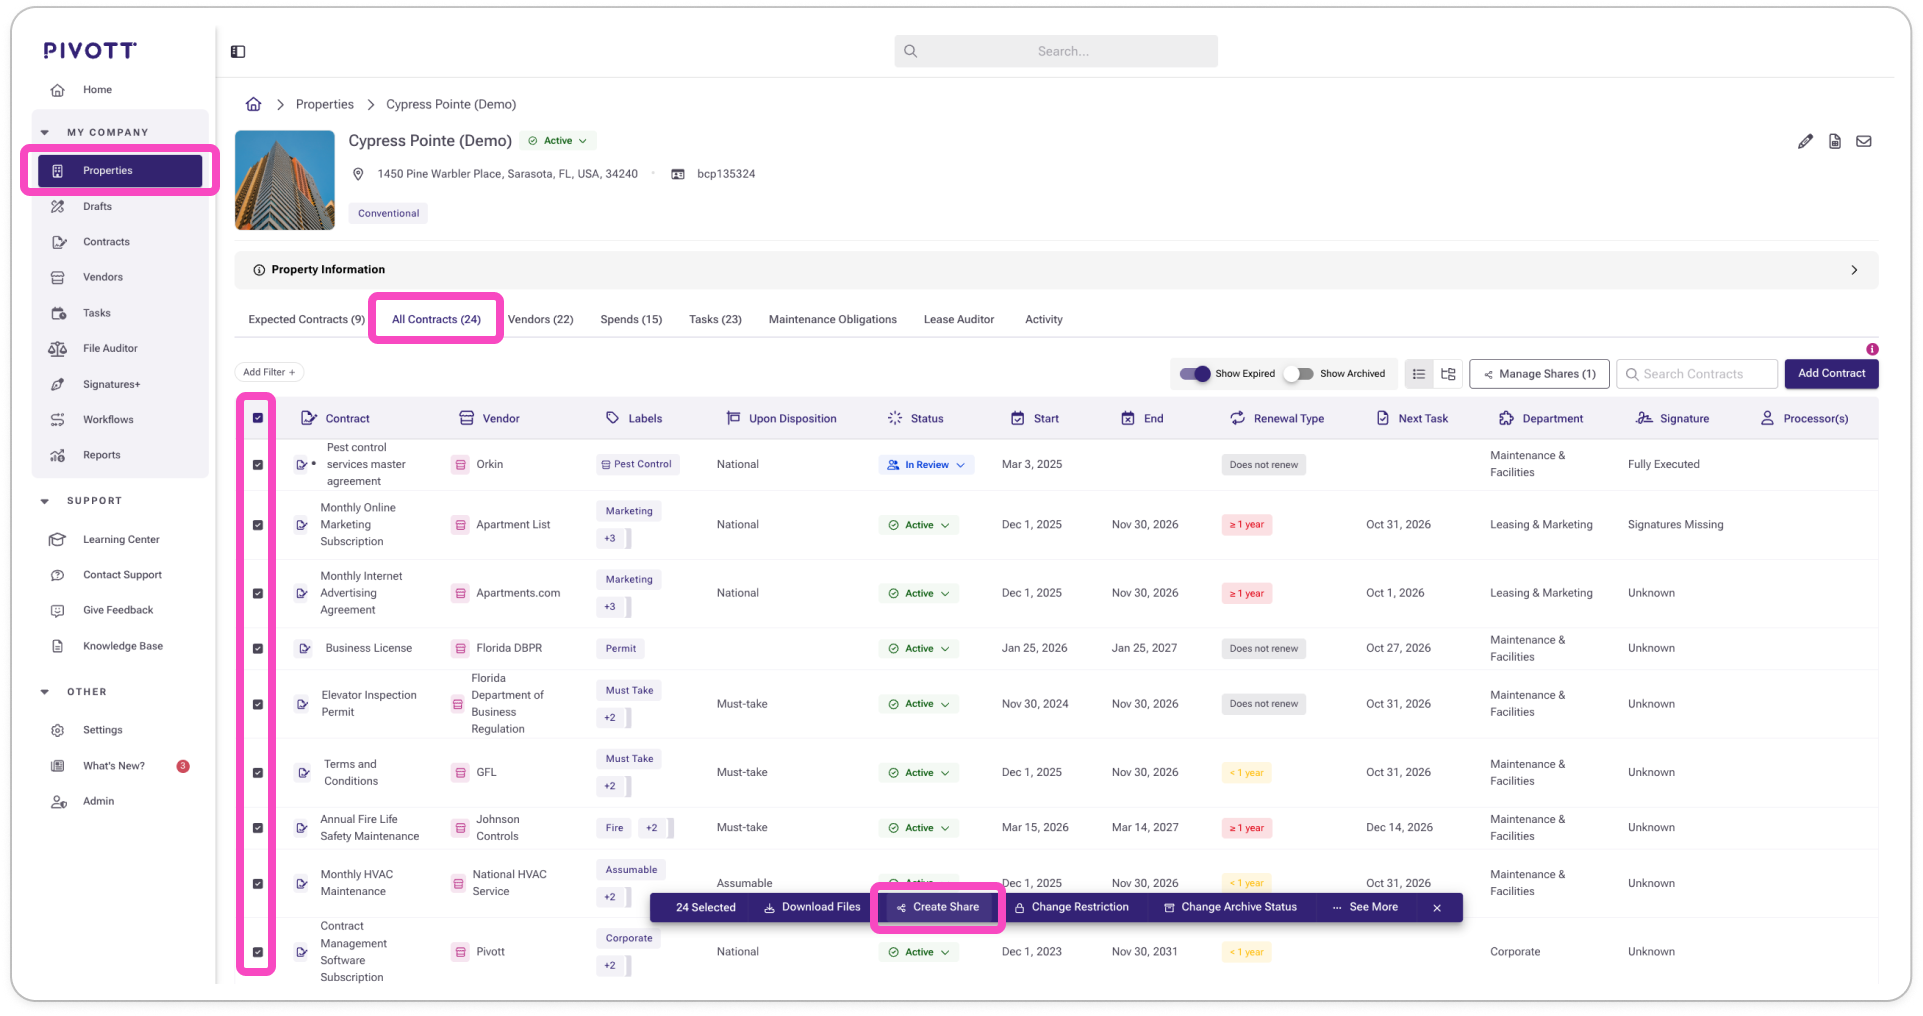Screen dimensions: 1923x1016
Task: Toggle the sidebar collapse icon
Action: coord(238,52)
